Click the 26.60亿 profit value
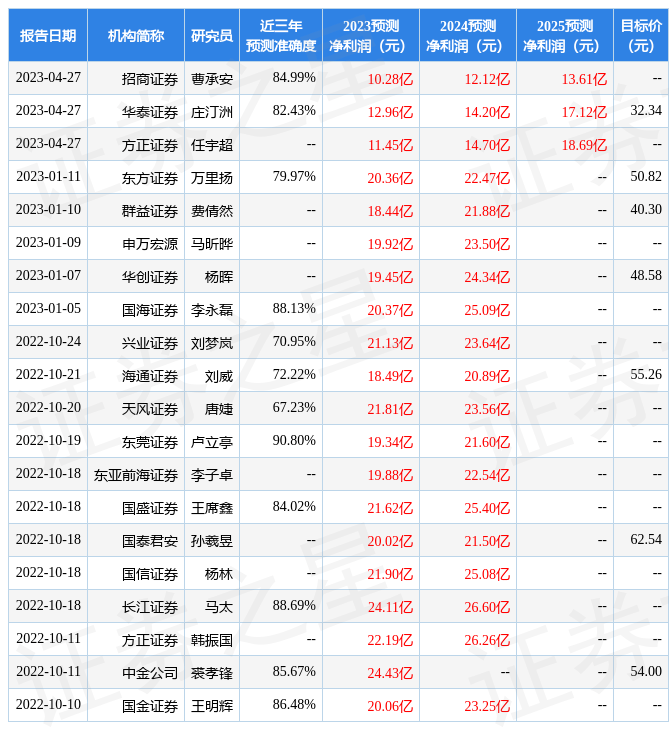669x730 pixels. [487, 608]
